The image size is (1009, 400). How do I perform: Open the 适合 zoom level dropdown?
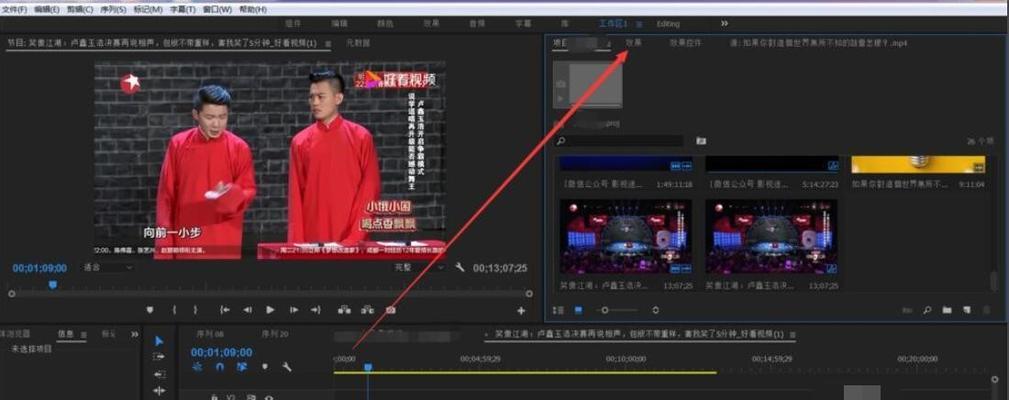pos(108,268)
